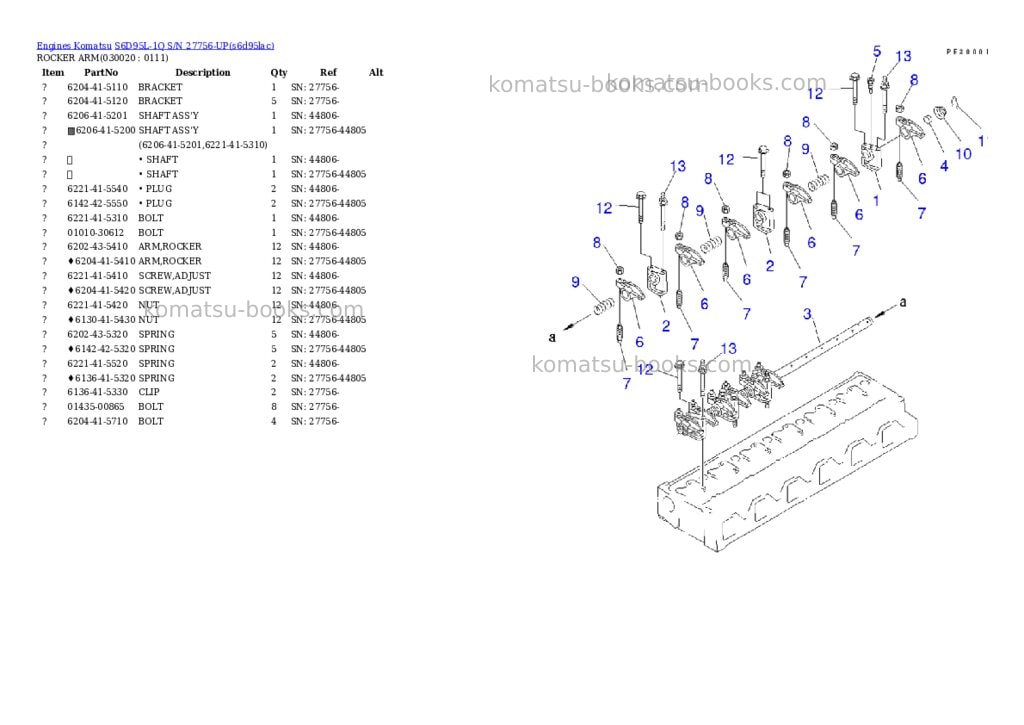Select part number 6206-41-5201 SHAFT ASS'Y

(97, 116)
